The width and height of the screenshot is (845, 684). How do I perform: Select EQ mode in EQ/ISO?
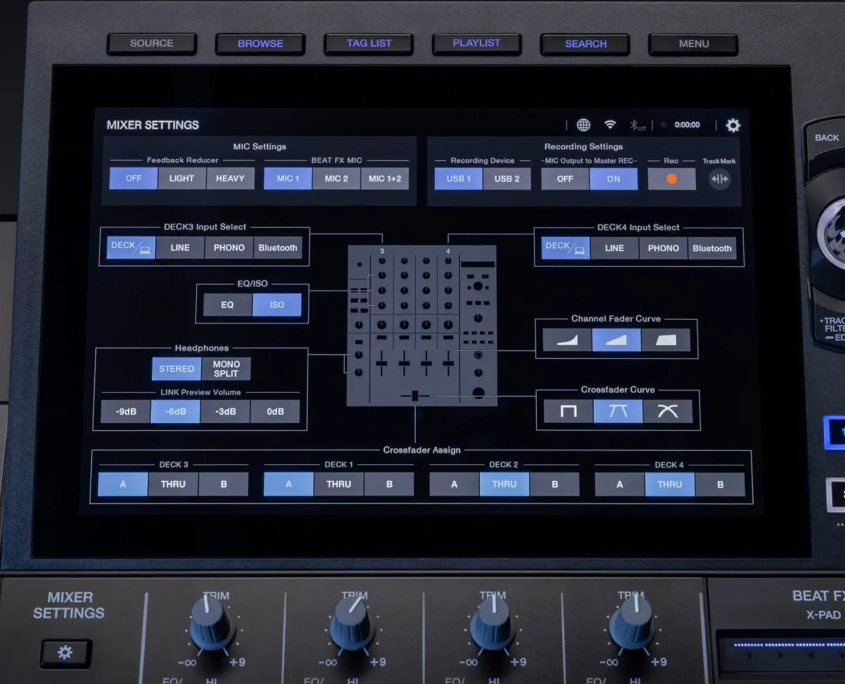click(227, 305)
